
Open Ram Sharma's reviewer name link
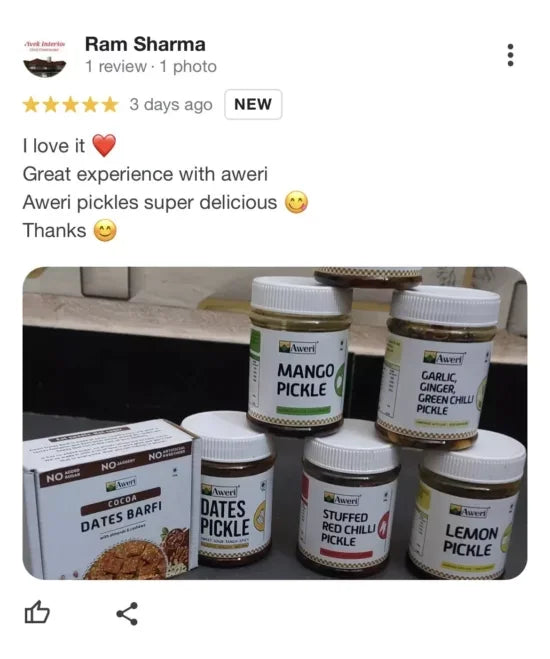[x=145, y=44]
